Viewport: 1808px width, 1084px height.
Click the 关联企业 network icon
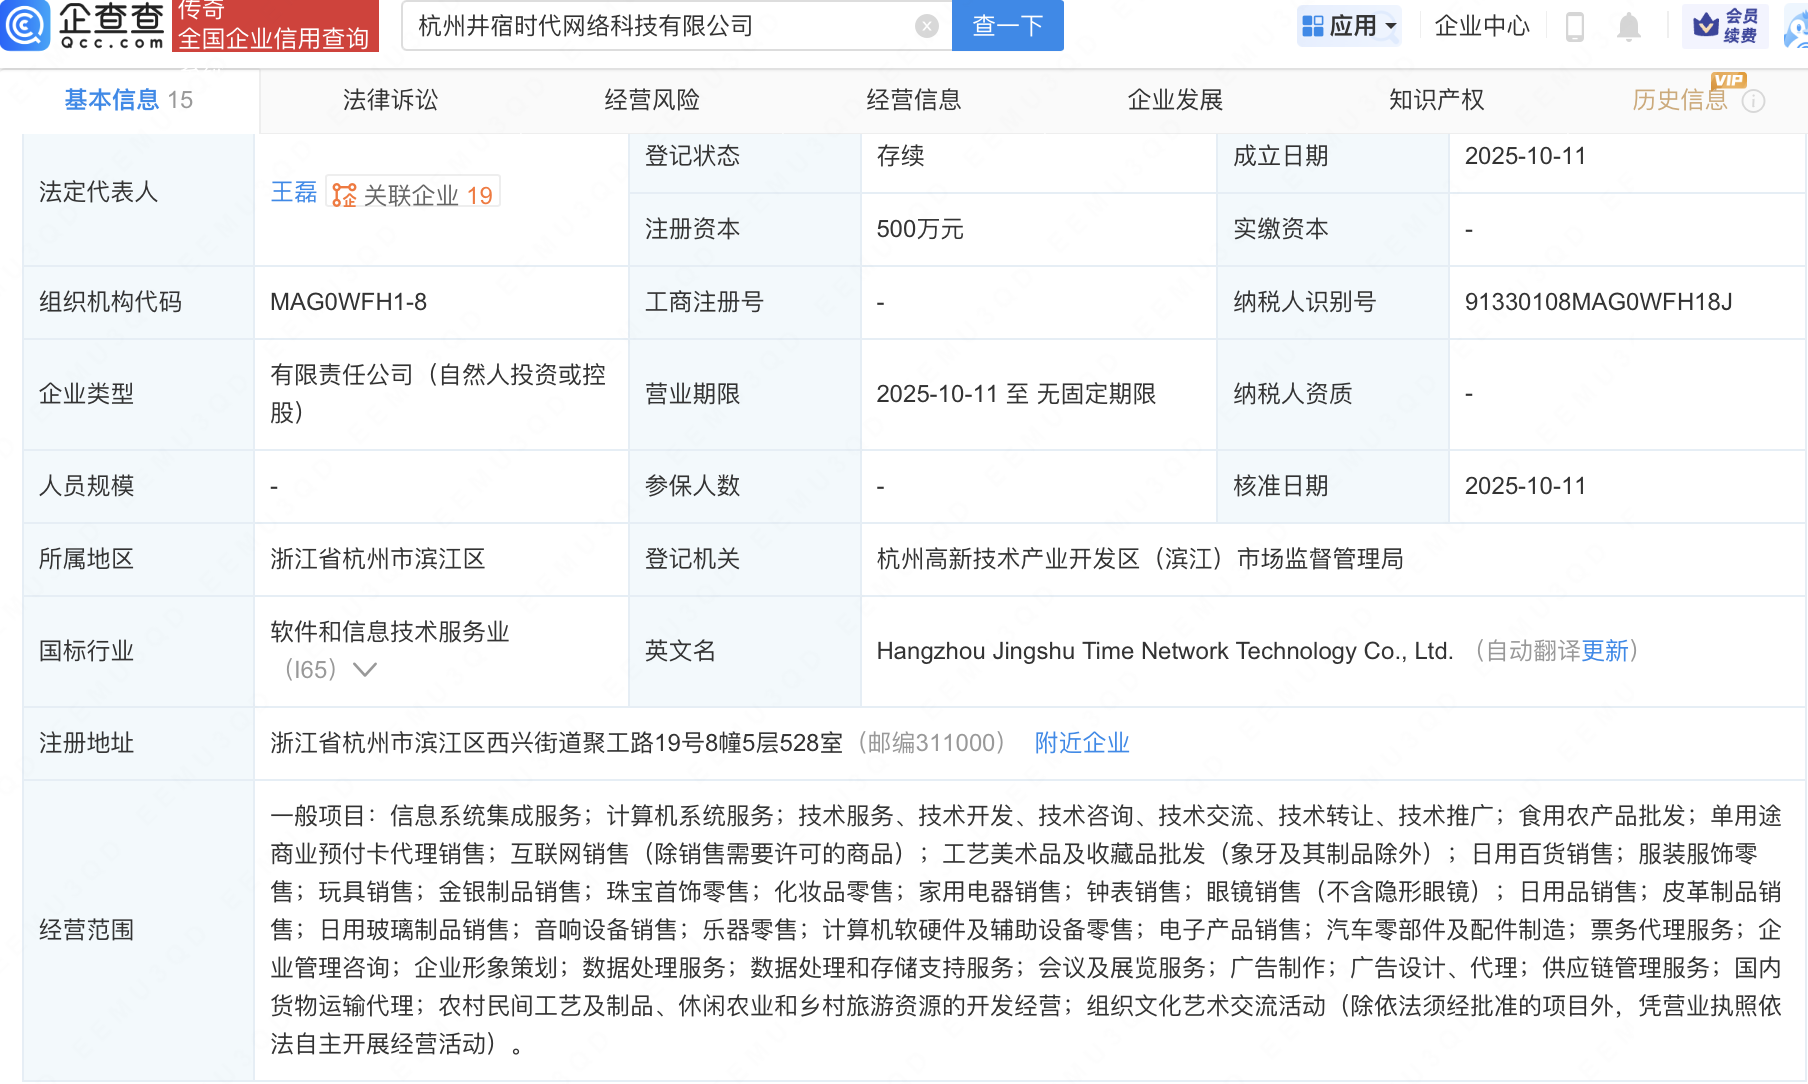pyautogui.click(x=344, y=195)
